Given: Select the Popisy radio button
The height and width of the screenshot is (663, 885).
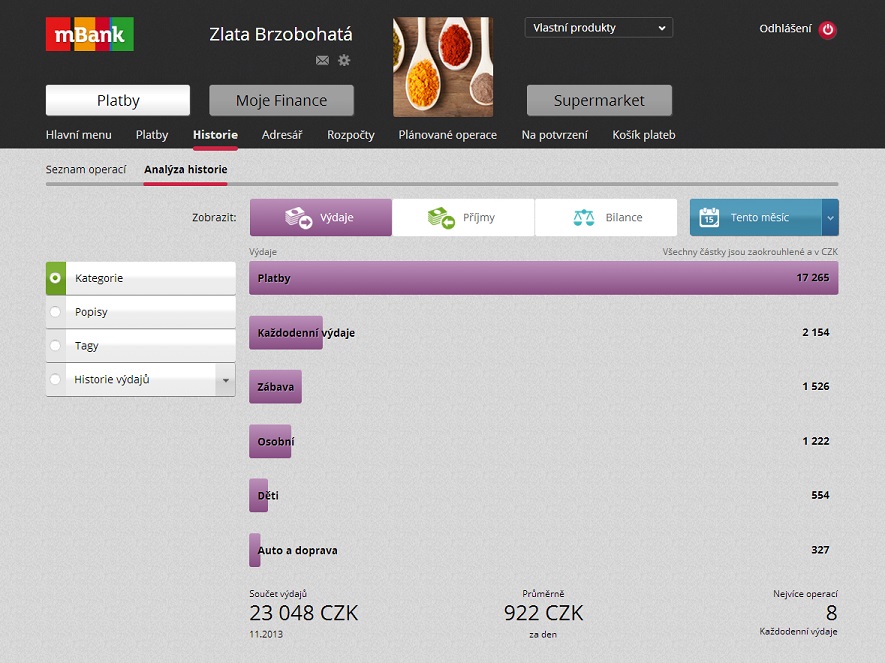Looking at the screenshot, I should pos(55,311).
